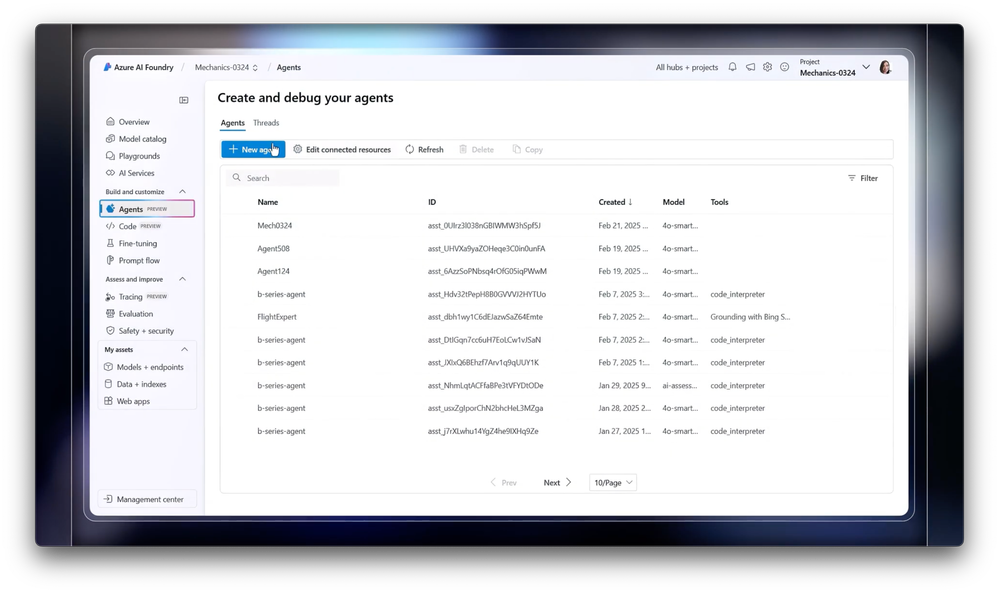Screen dimensions: 999x593
Task: Open the notifications bell icon
Action: 733,67
